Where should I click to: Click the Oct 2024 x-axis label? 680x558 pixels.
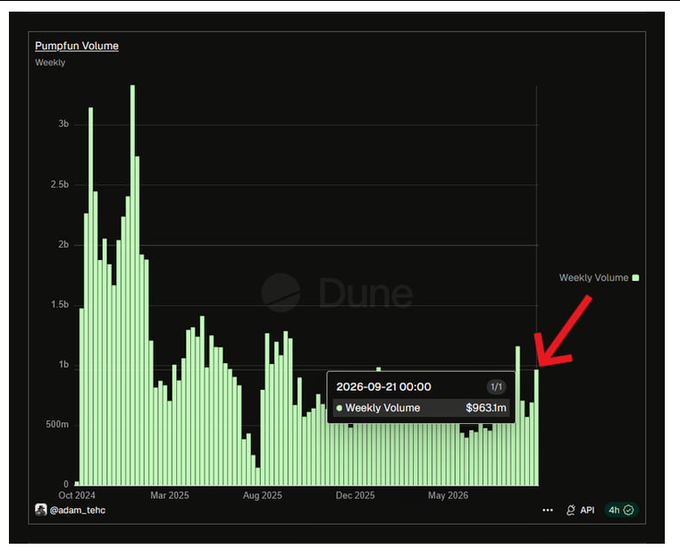click(x=77, y=495)
